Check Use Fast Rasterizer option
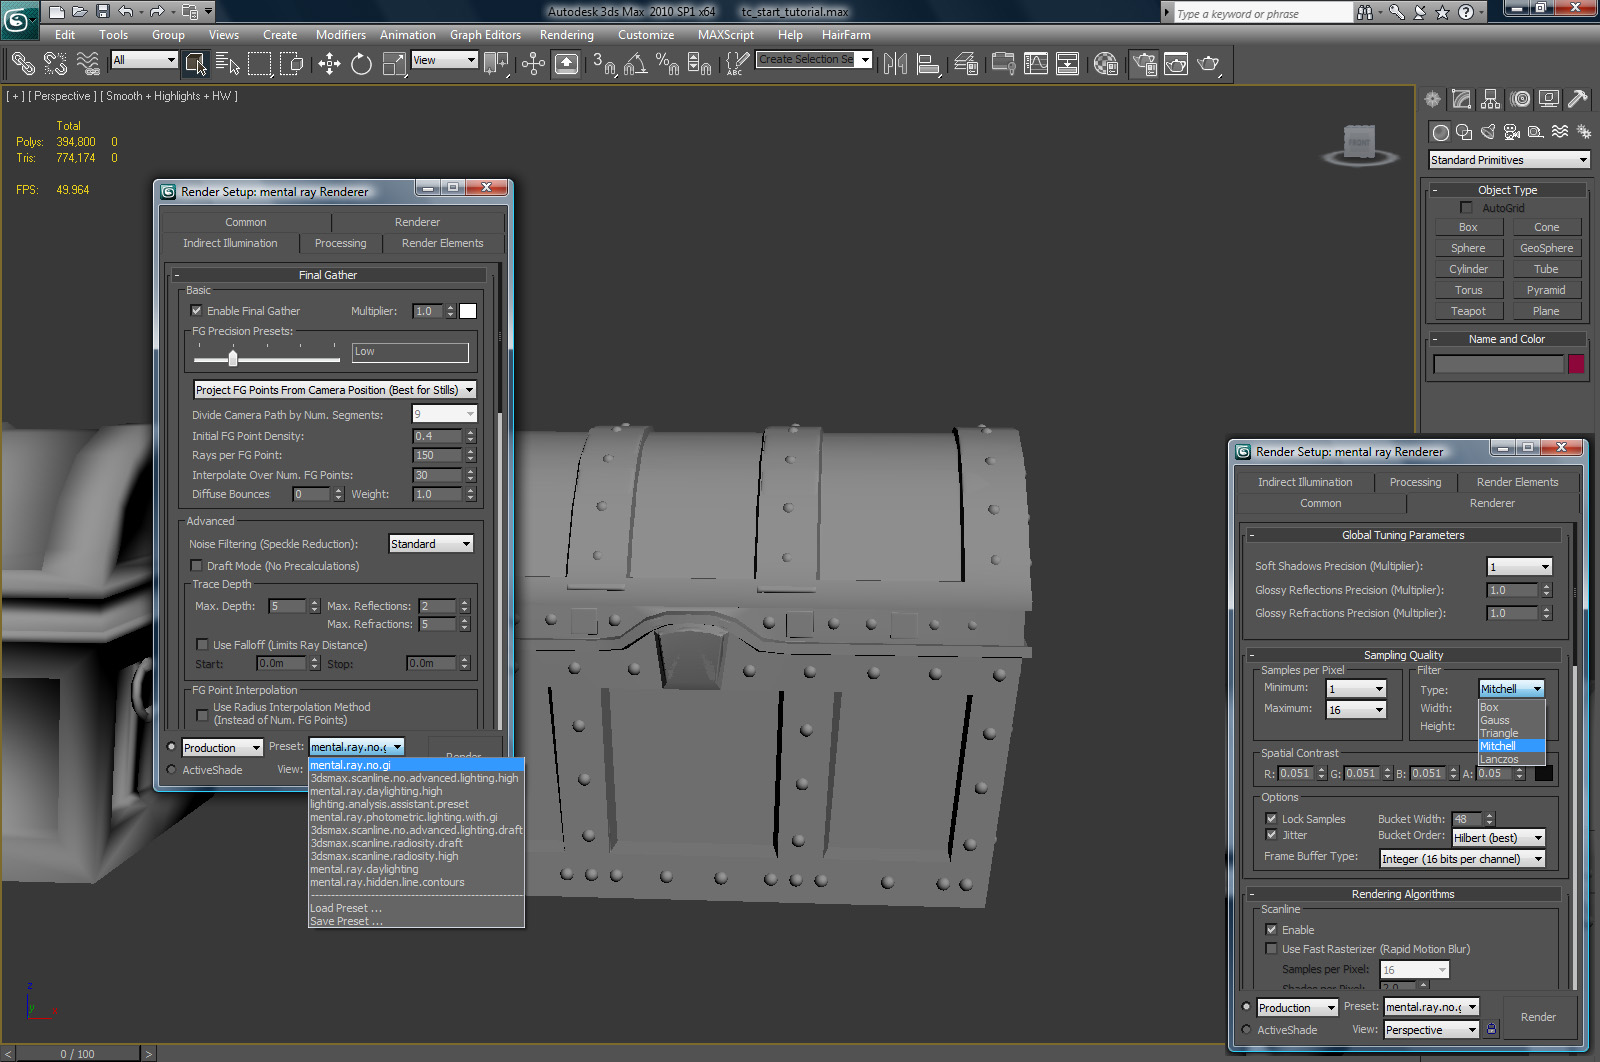The width and height of the screenshot is (1600, 1062). [x=1271, y=949]
